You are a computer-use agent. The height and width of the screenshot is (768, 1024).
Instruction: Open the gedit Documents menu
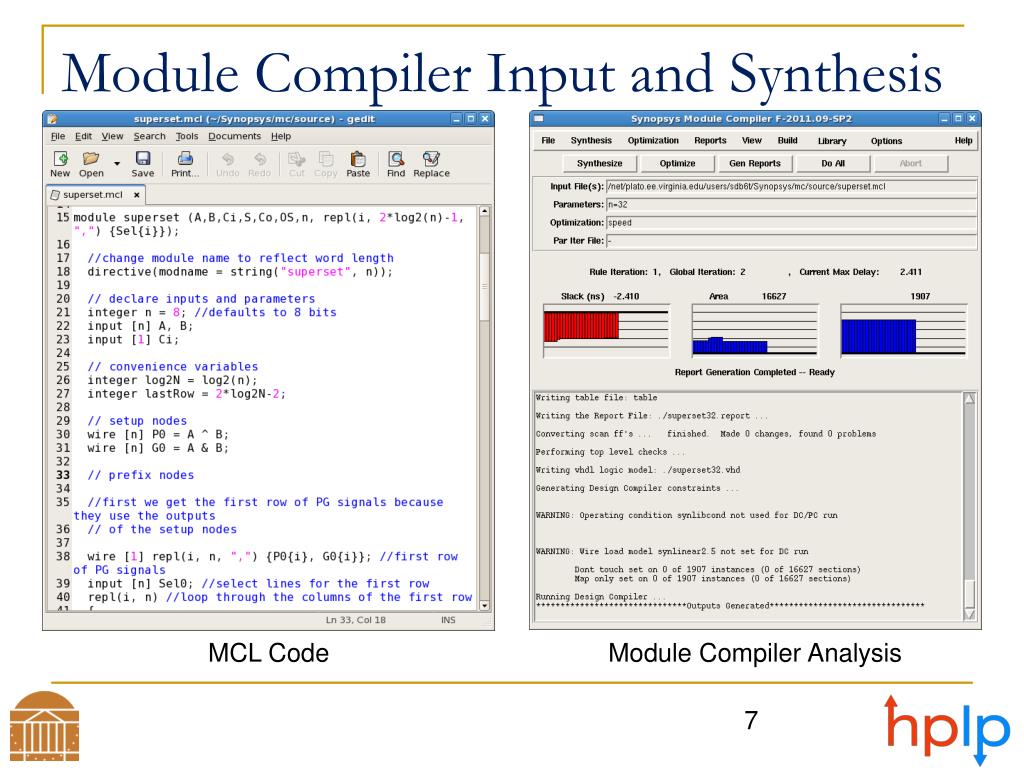point(234,136)
